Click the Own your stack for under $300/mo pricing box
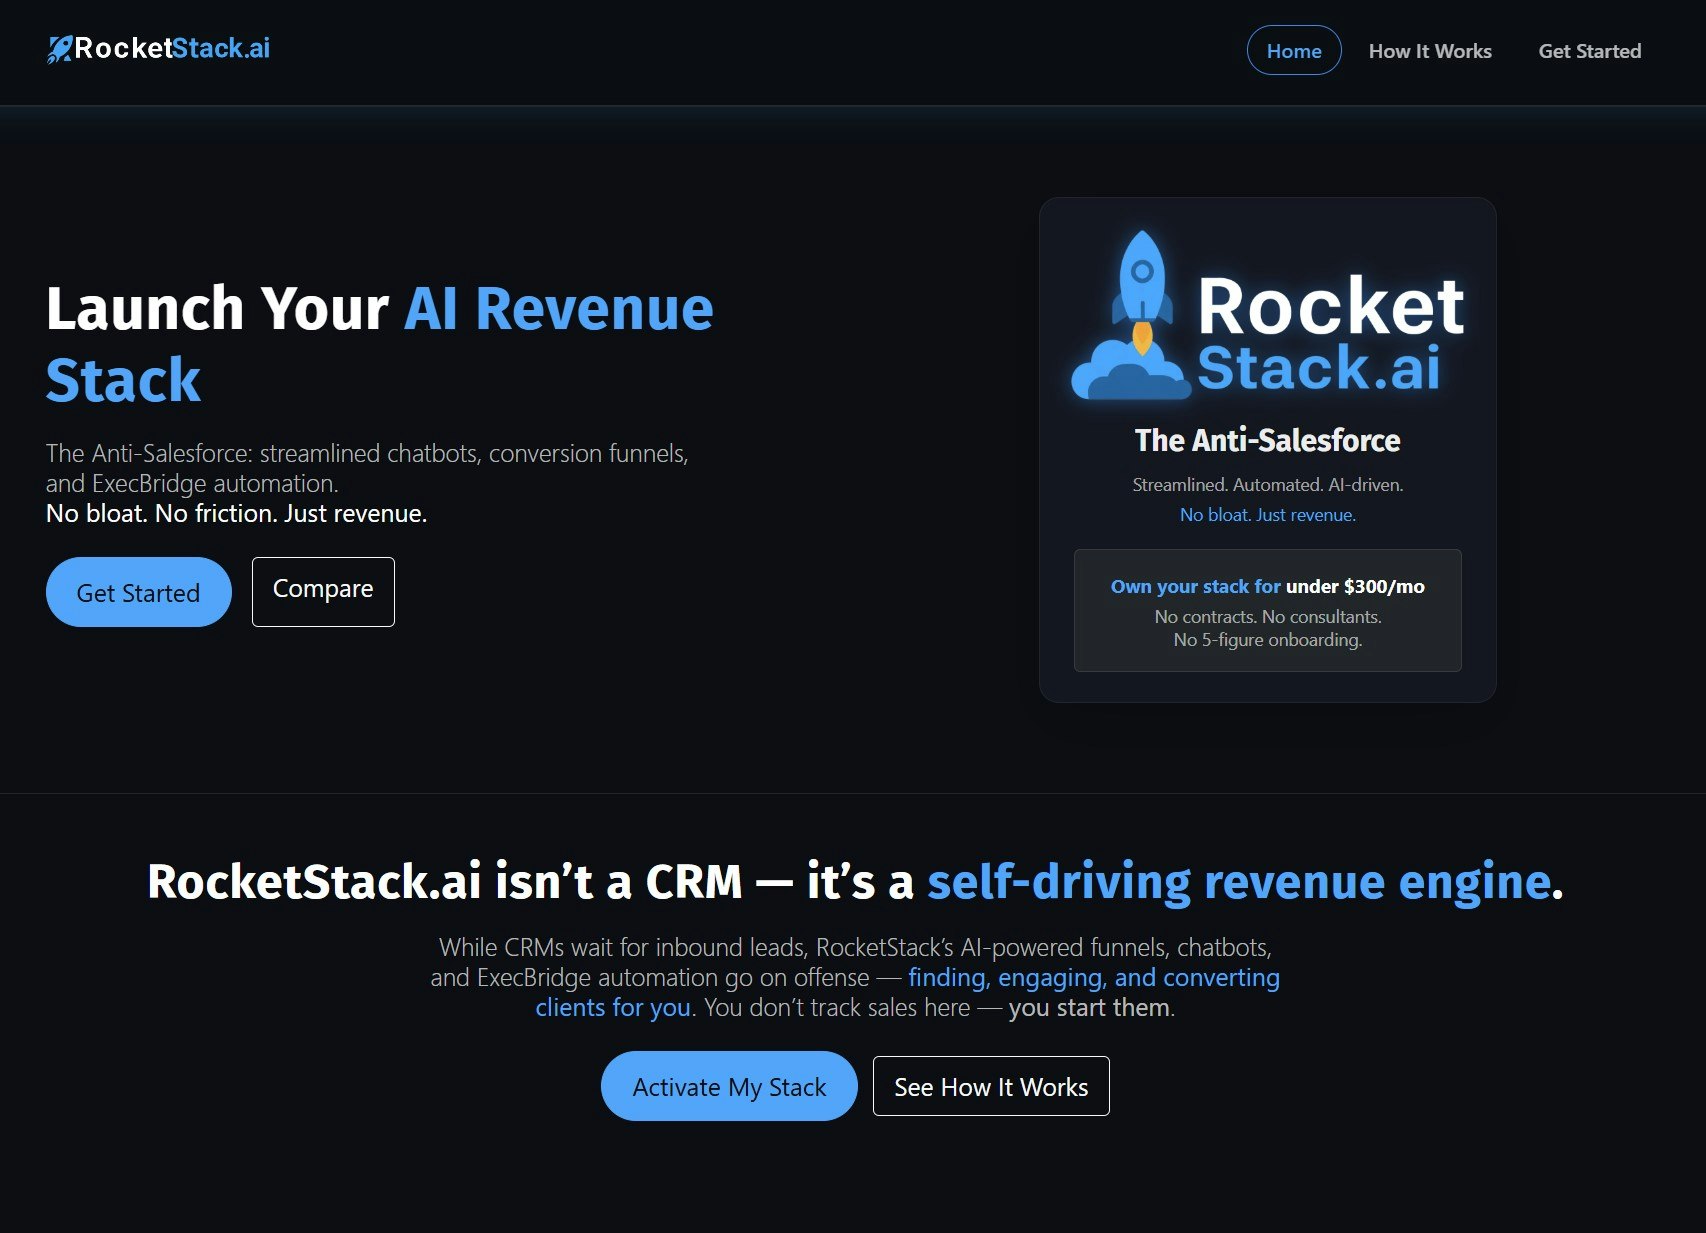Viewport: 1706px width, 1233px height. click(1267, 611)
